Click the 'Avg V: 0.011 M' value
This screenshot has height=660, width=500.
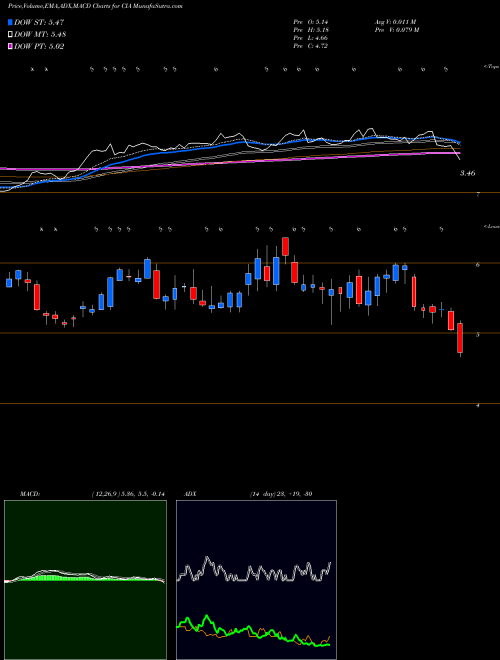coord(395,21)
